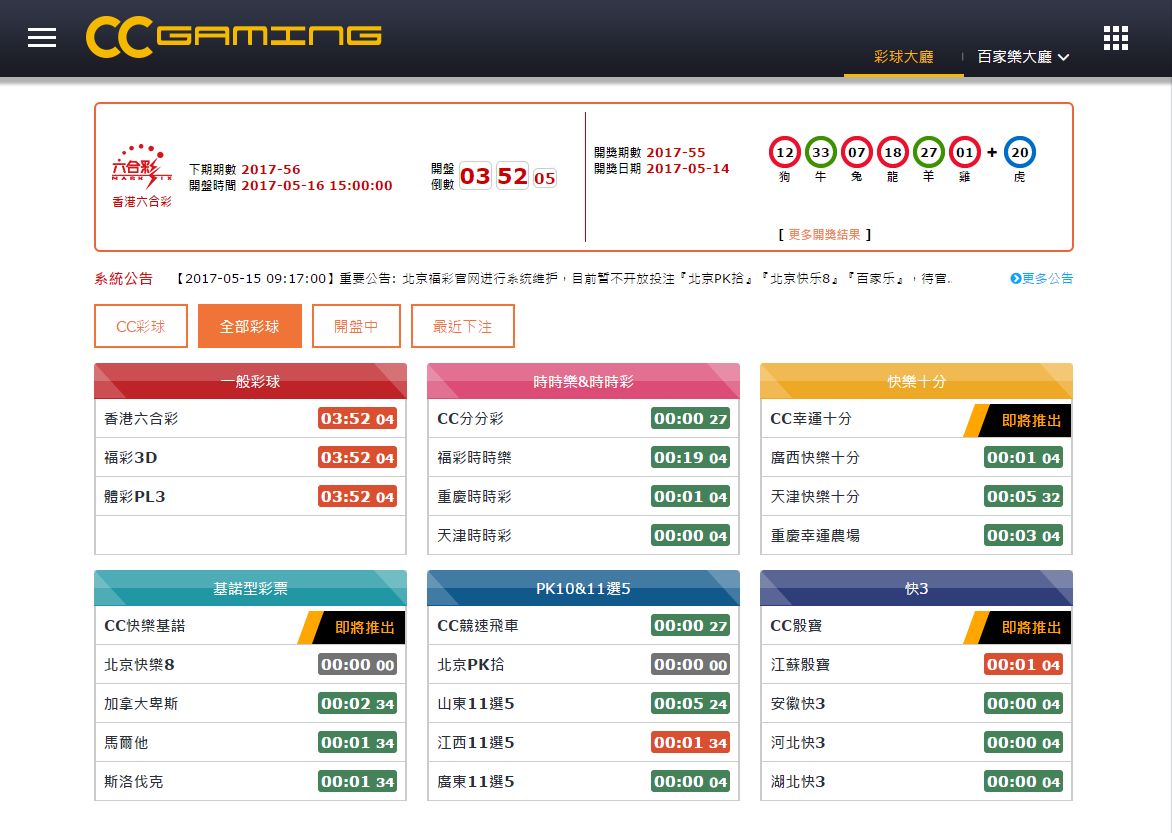Open 湖北快3 game row
Screen dimensions: 1172x833
click(916, 781)
